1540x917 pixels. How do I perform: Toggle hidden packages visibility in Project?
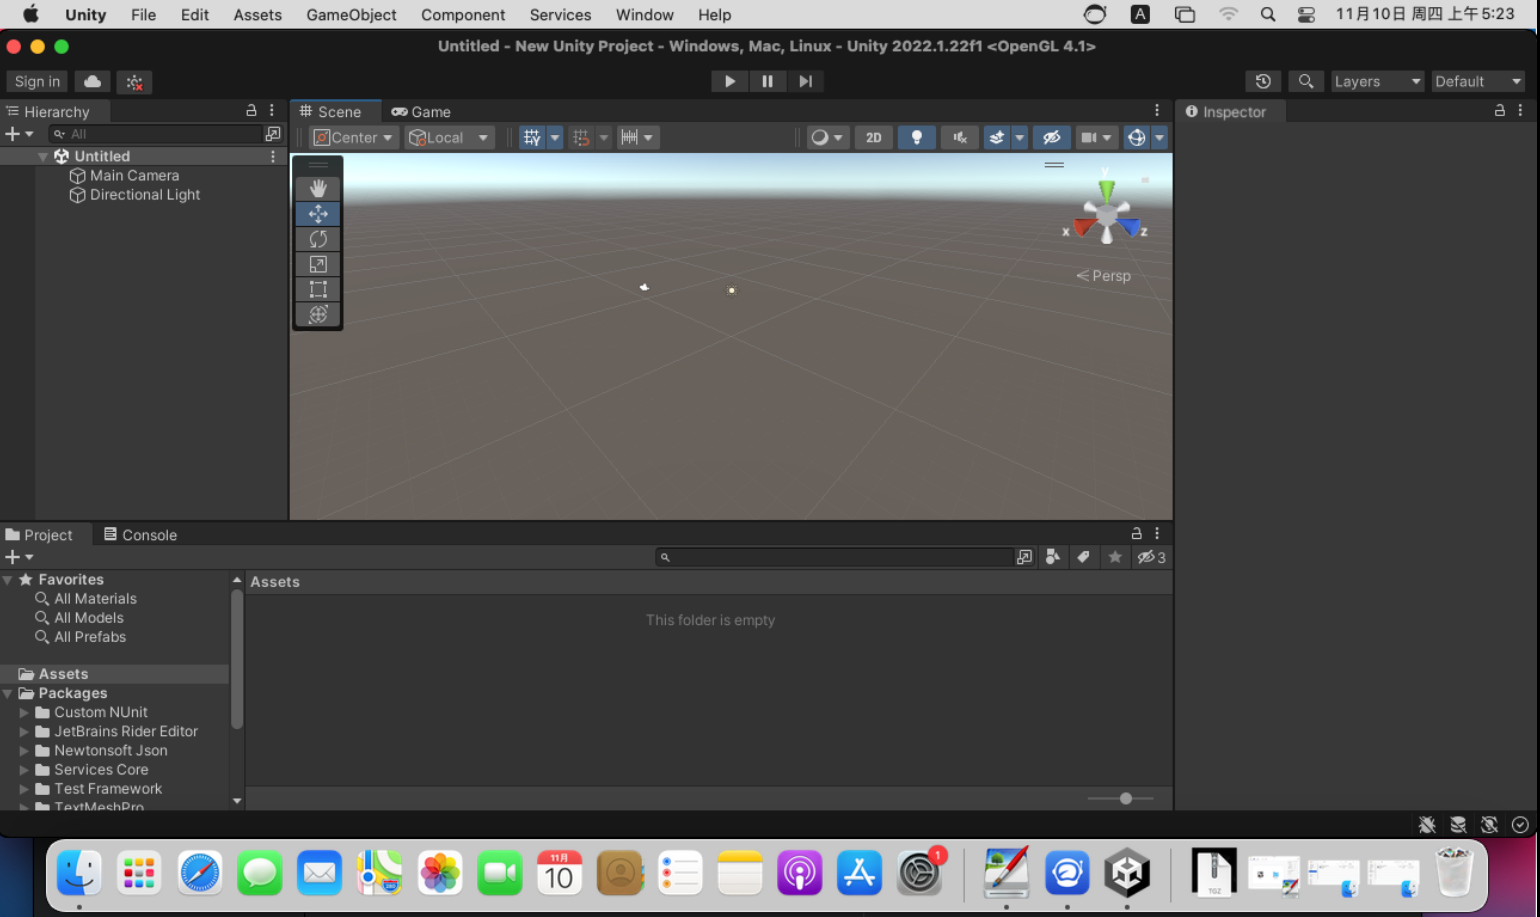pyautogui.click(x=1151, y=557)
